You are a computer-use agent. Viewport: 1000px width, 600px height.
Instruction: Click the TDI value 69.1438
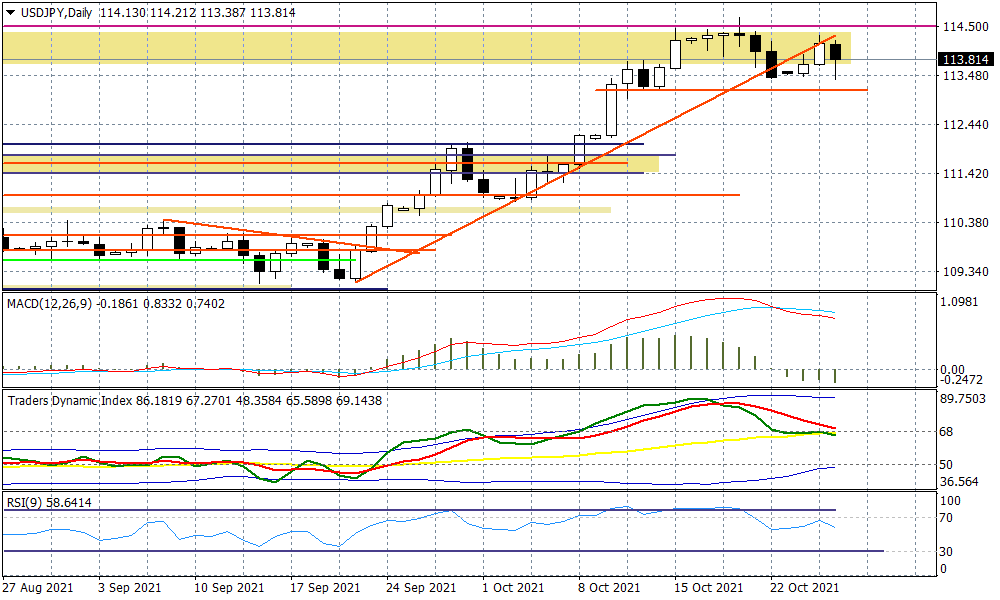pyautogui.click(x=358, y=400)
